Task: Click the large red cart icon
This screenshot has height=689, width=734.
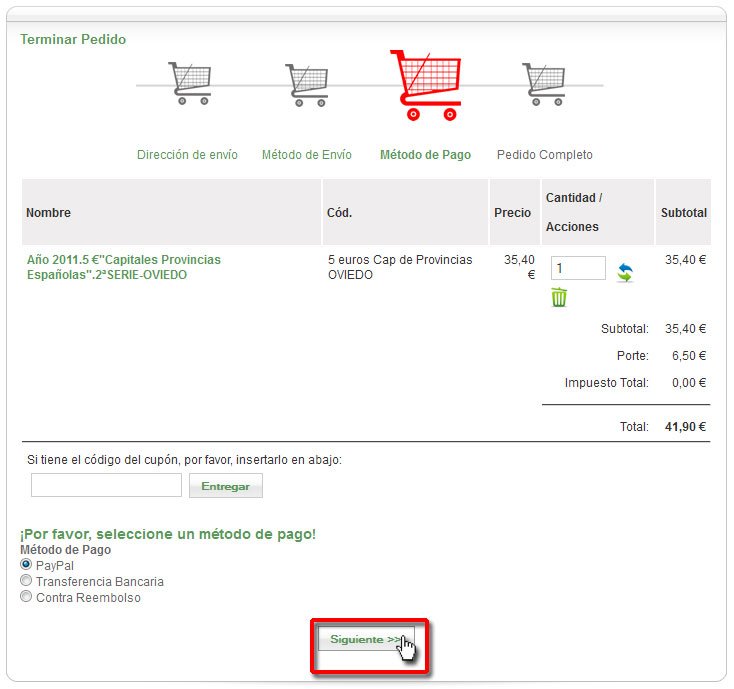Action: (426, 84)
